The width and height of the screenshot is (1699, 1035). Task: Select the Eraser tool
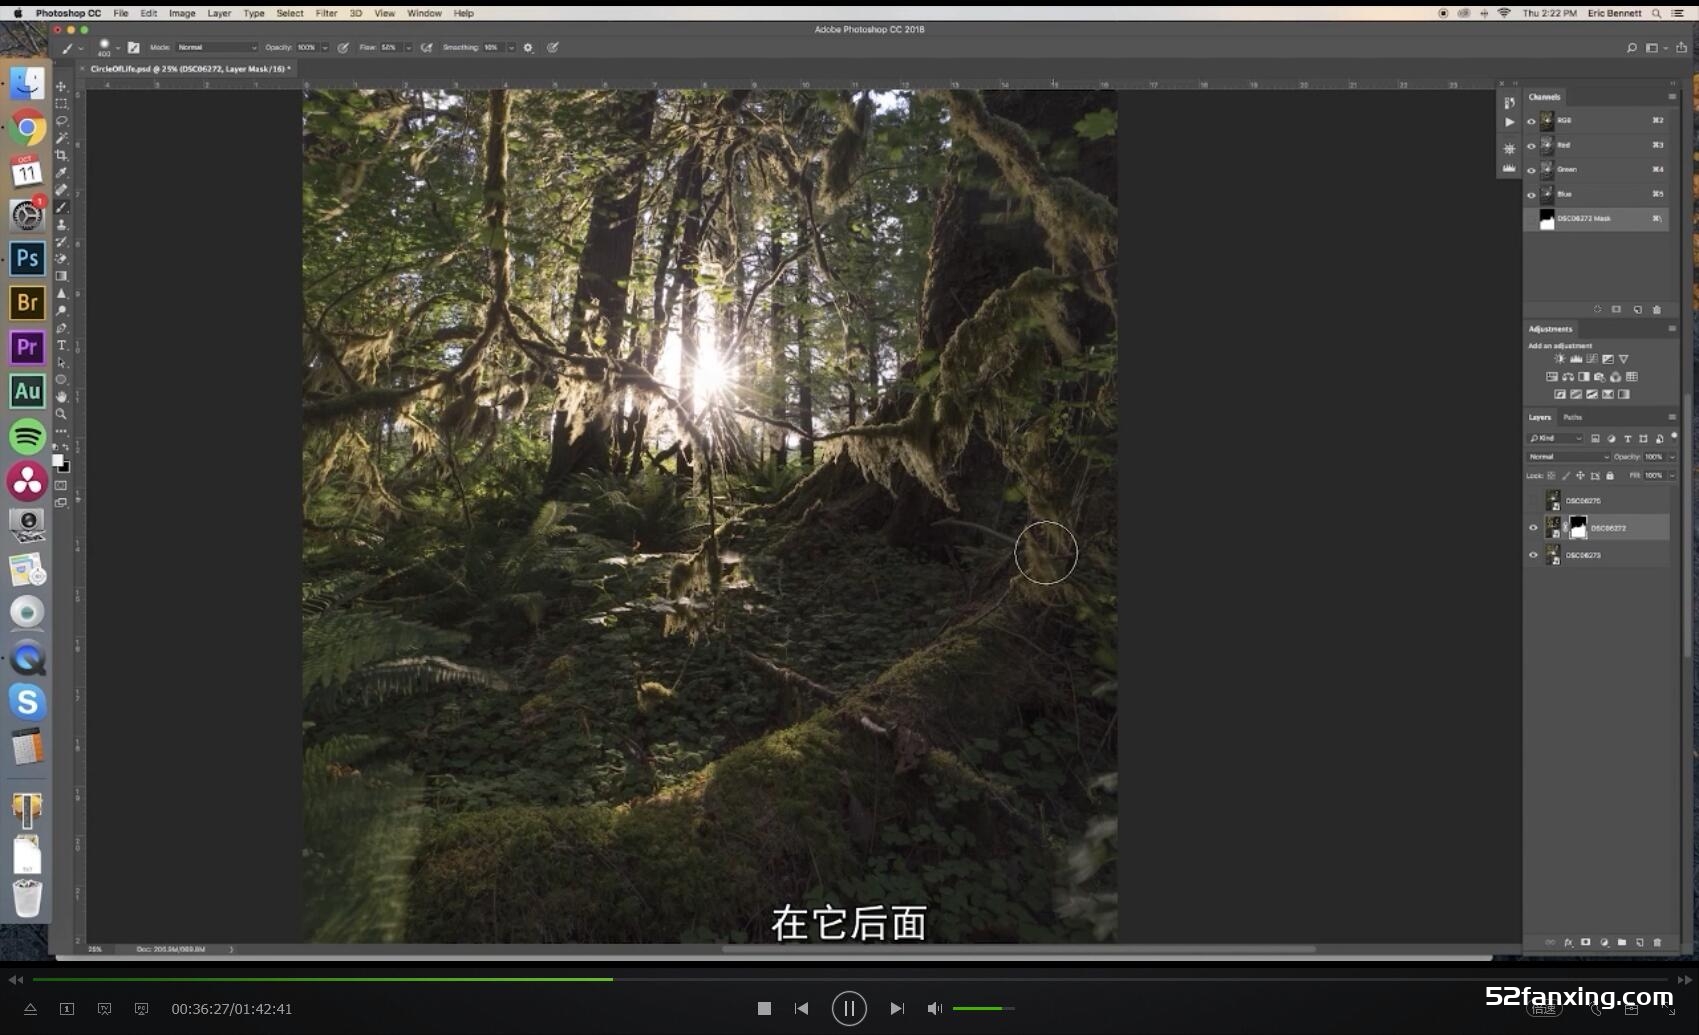point(61,258)
